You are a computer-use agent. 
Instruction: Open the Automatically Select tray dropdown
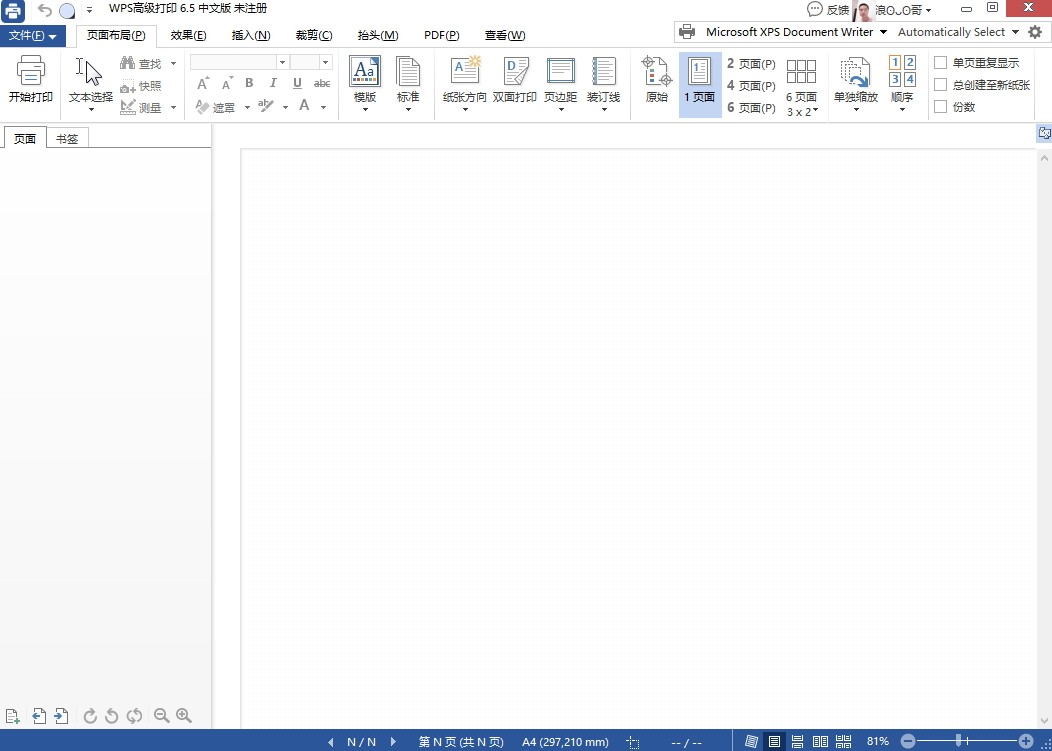point(1015,32)
